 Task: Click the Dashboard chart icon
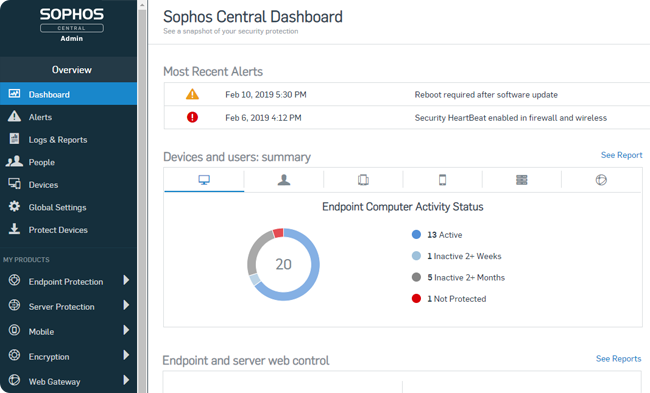click(15, 94)
